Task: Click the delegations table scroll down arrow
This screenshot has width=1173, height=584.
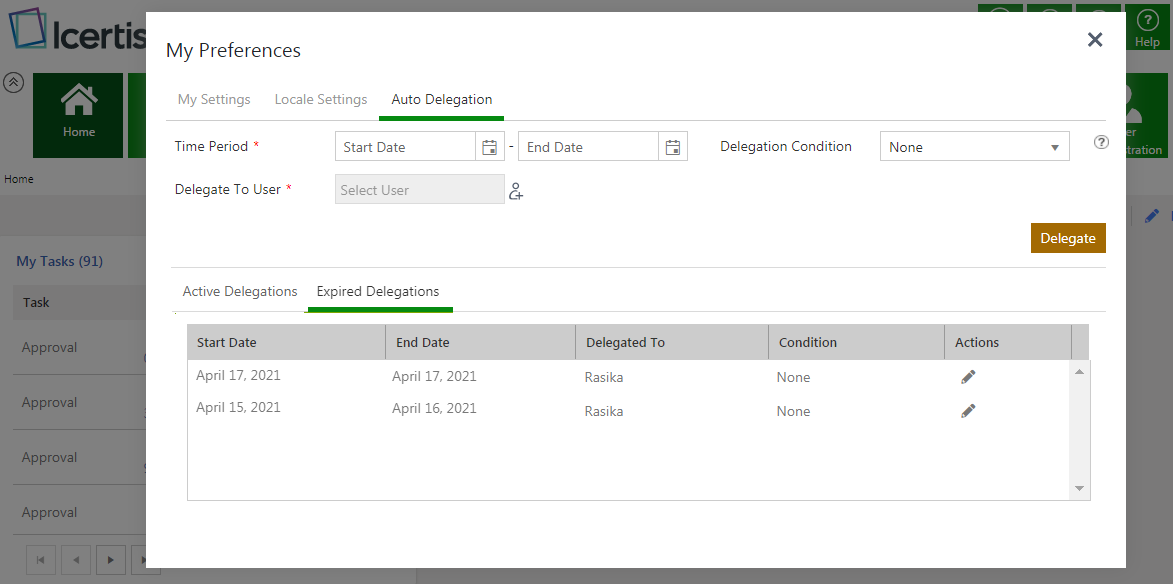Action: (1079, 488)
